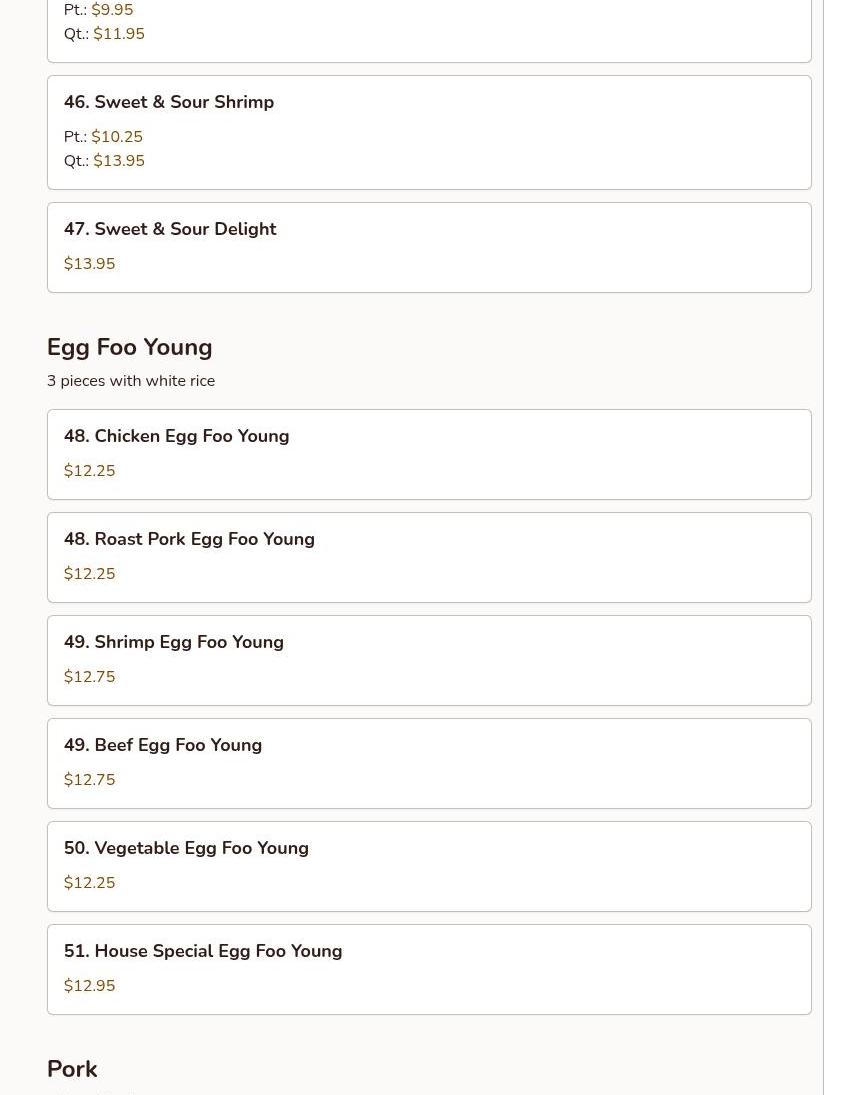Select the $11.95 quart price

point(119,34)
